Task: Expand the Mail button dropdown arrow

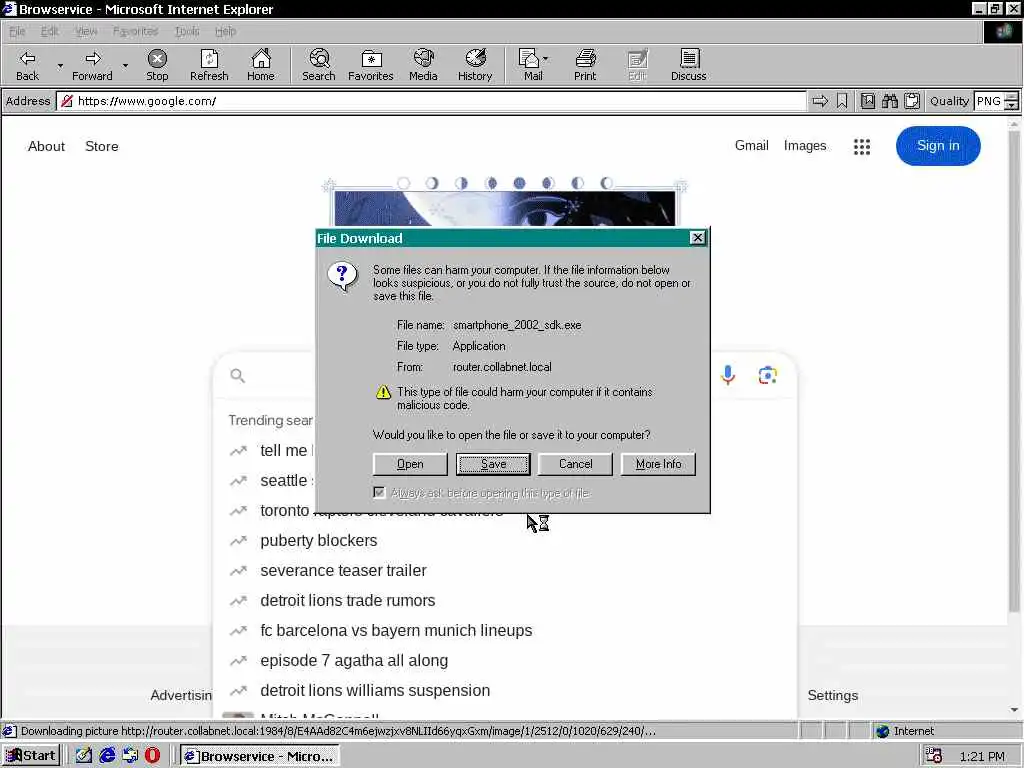Action: 545,59
